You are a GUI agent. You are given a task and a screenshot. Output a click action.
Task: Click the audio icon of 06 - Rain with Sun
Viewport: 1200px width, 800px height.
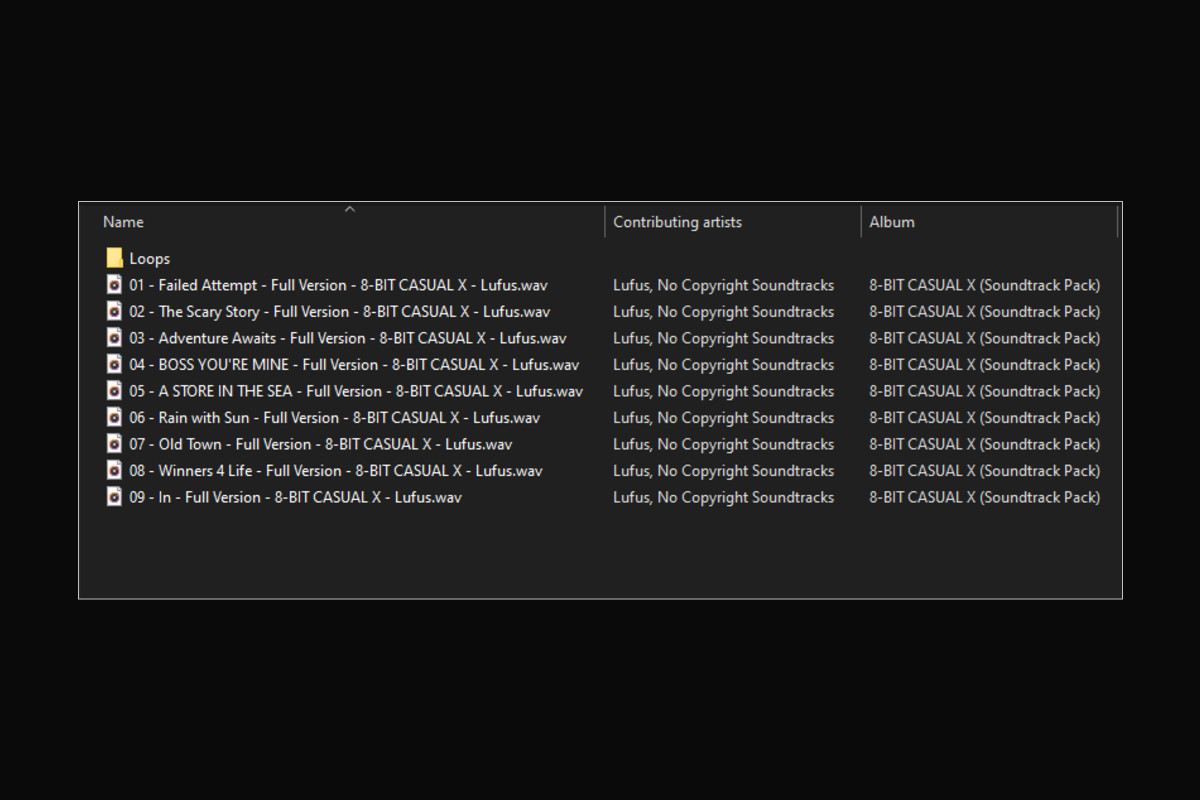114,417
